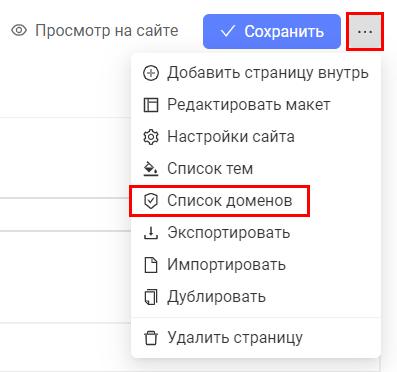Click the layout icon next to Редактировать макет
The width and height of the screenshot is (397, 372).
tap(151, 105)
